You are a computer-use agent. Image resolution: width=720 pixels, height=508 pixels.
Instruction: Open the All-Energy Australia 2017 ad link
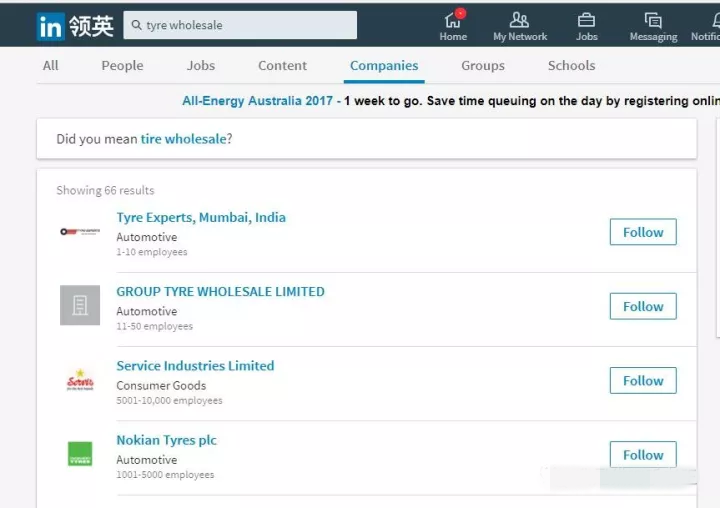click(x=258, y=101)
